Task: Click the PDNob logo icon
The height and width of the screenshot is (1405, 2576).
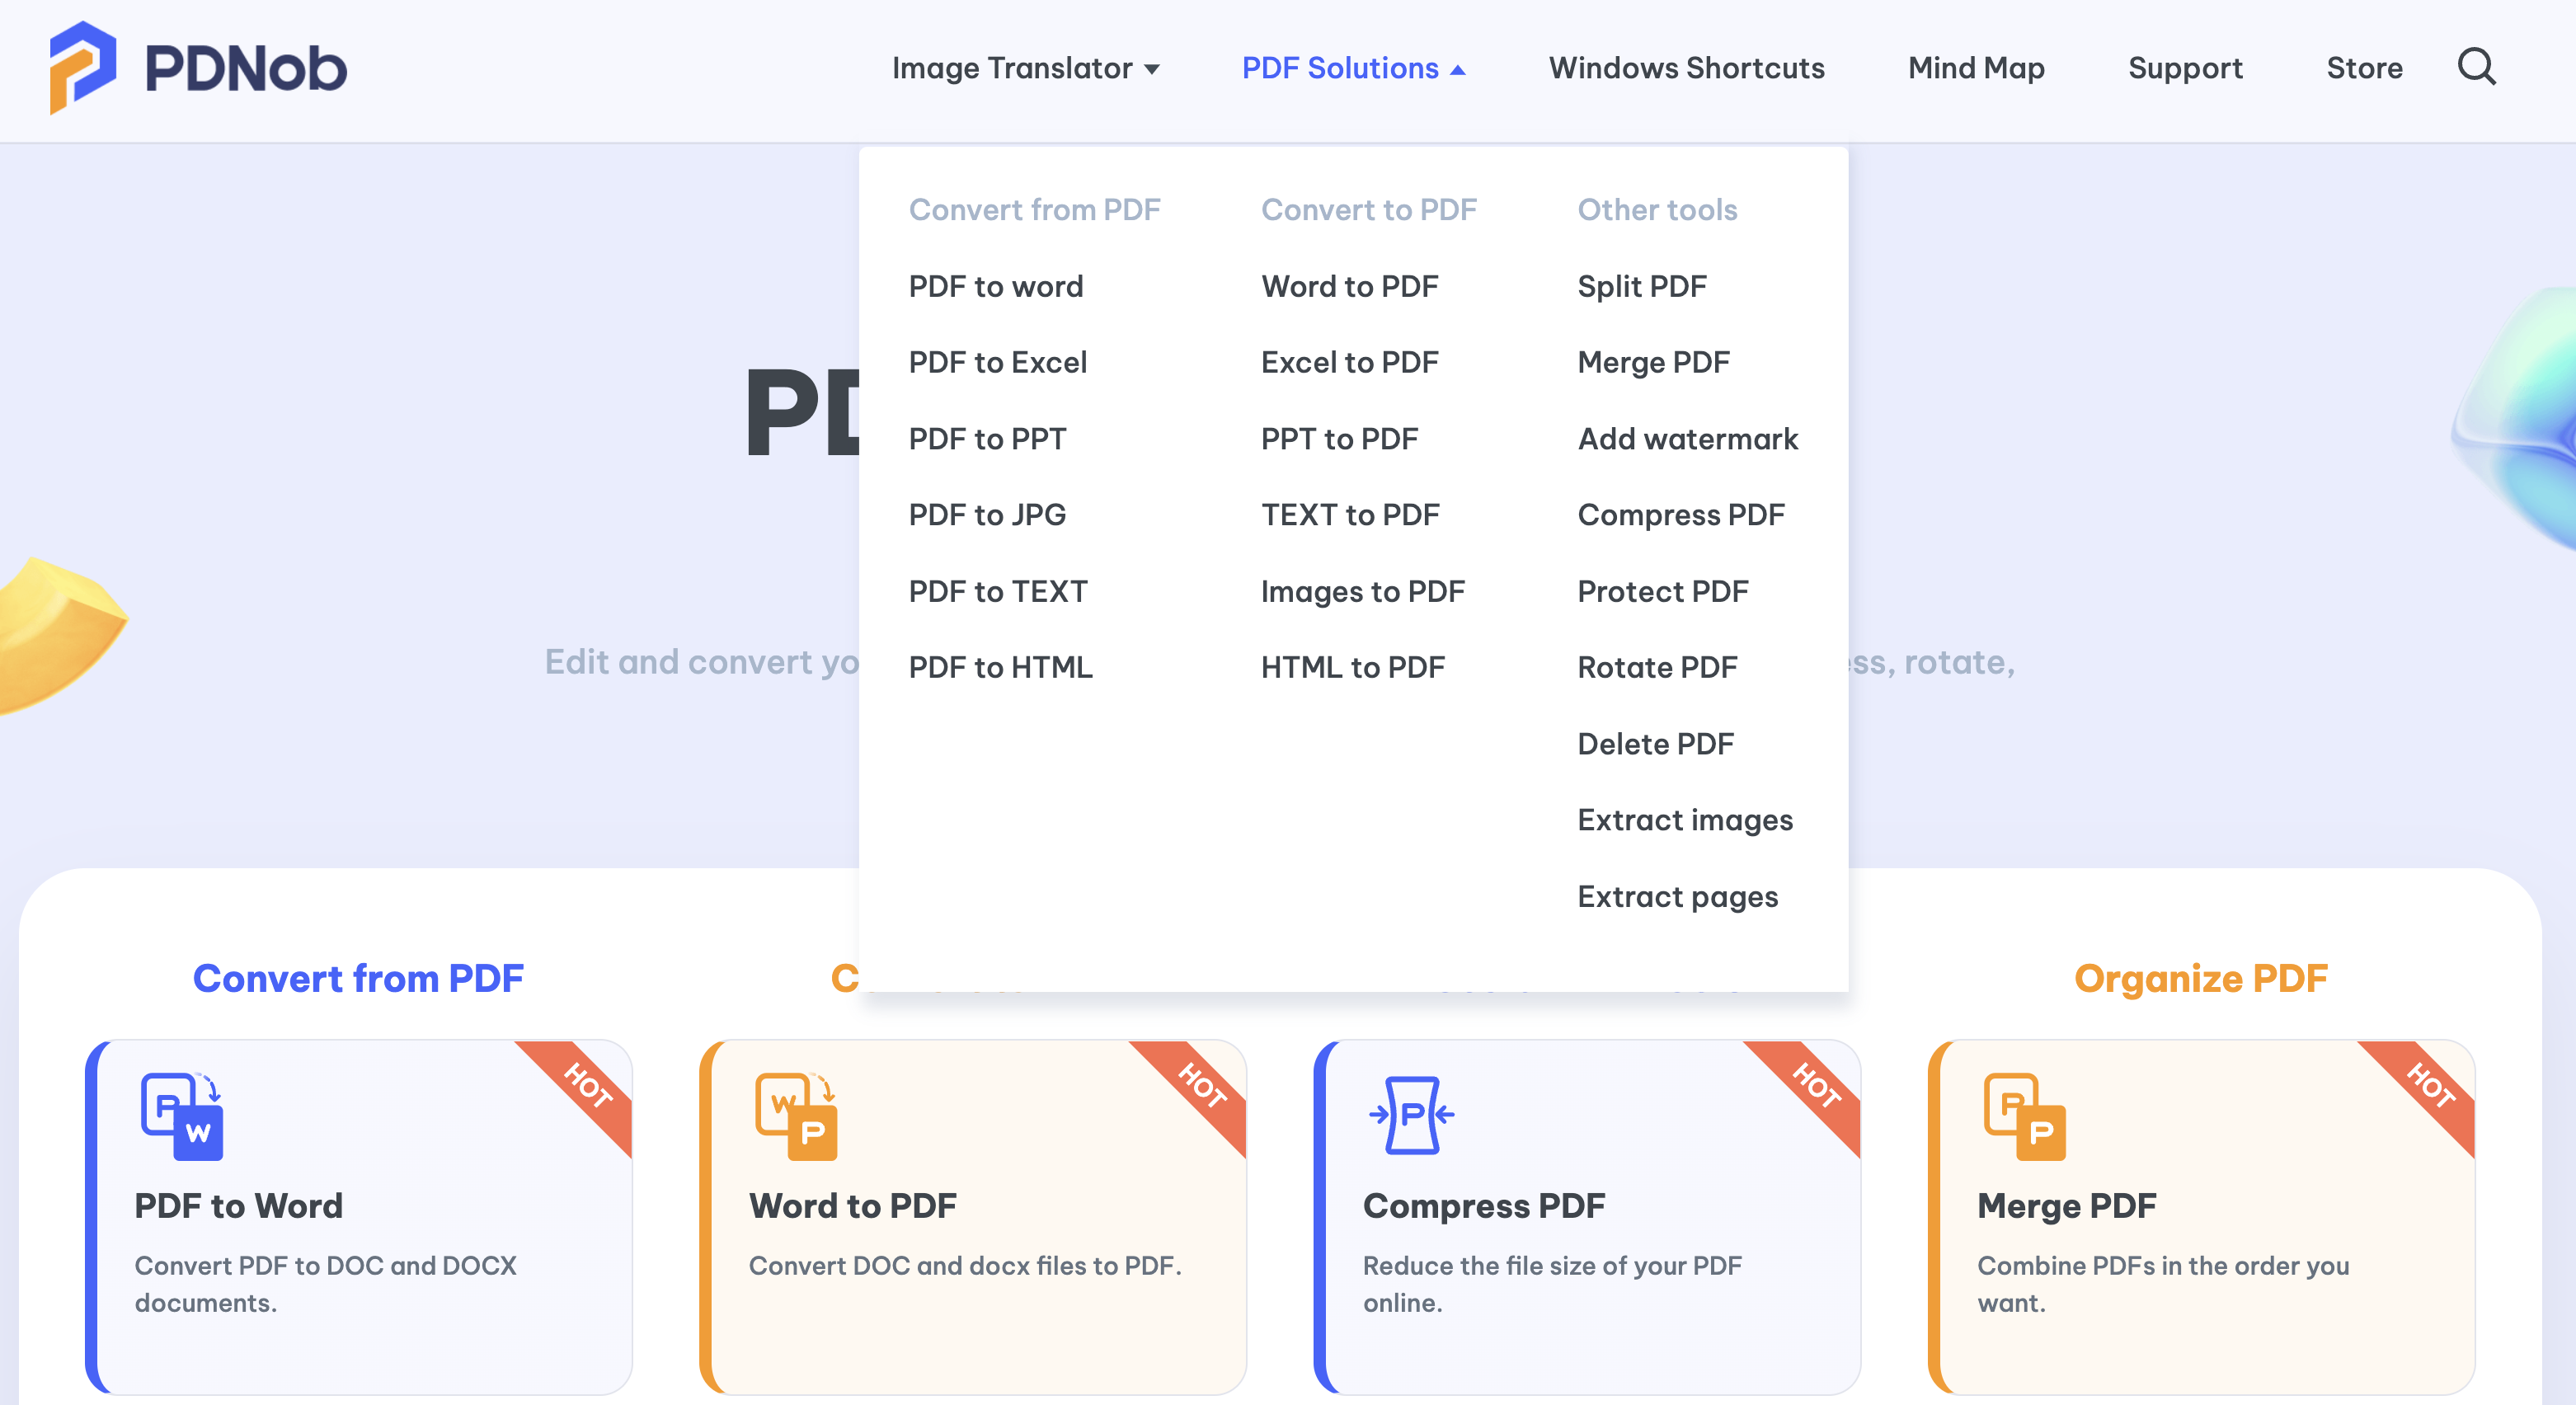Action: click(x=82, y=67)
